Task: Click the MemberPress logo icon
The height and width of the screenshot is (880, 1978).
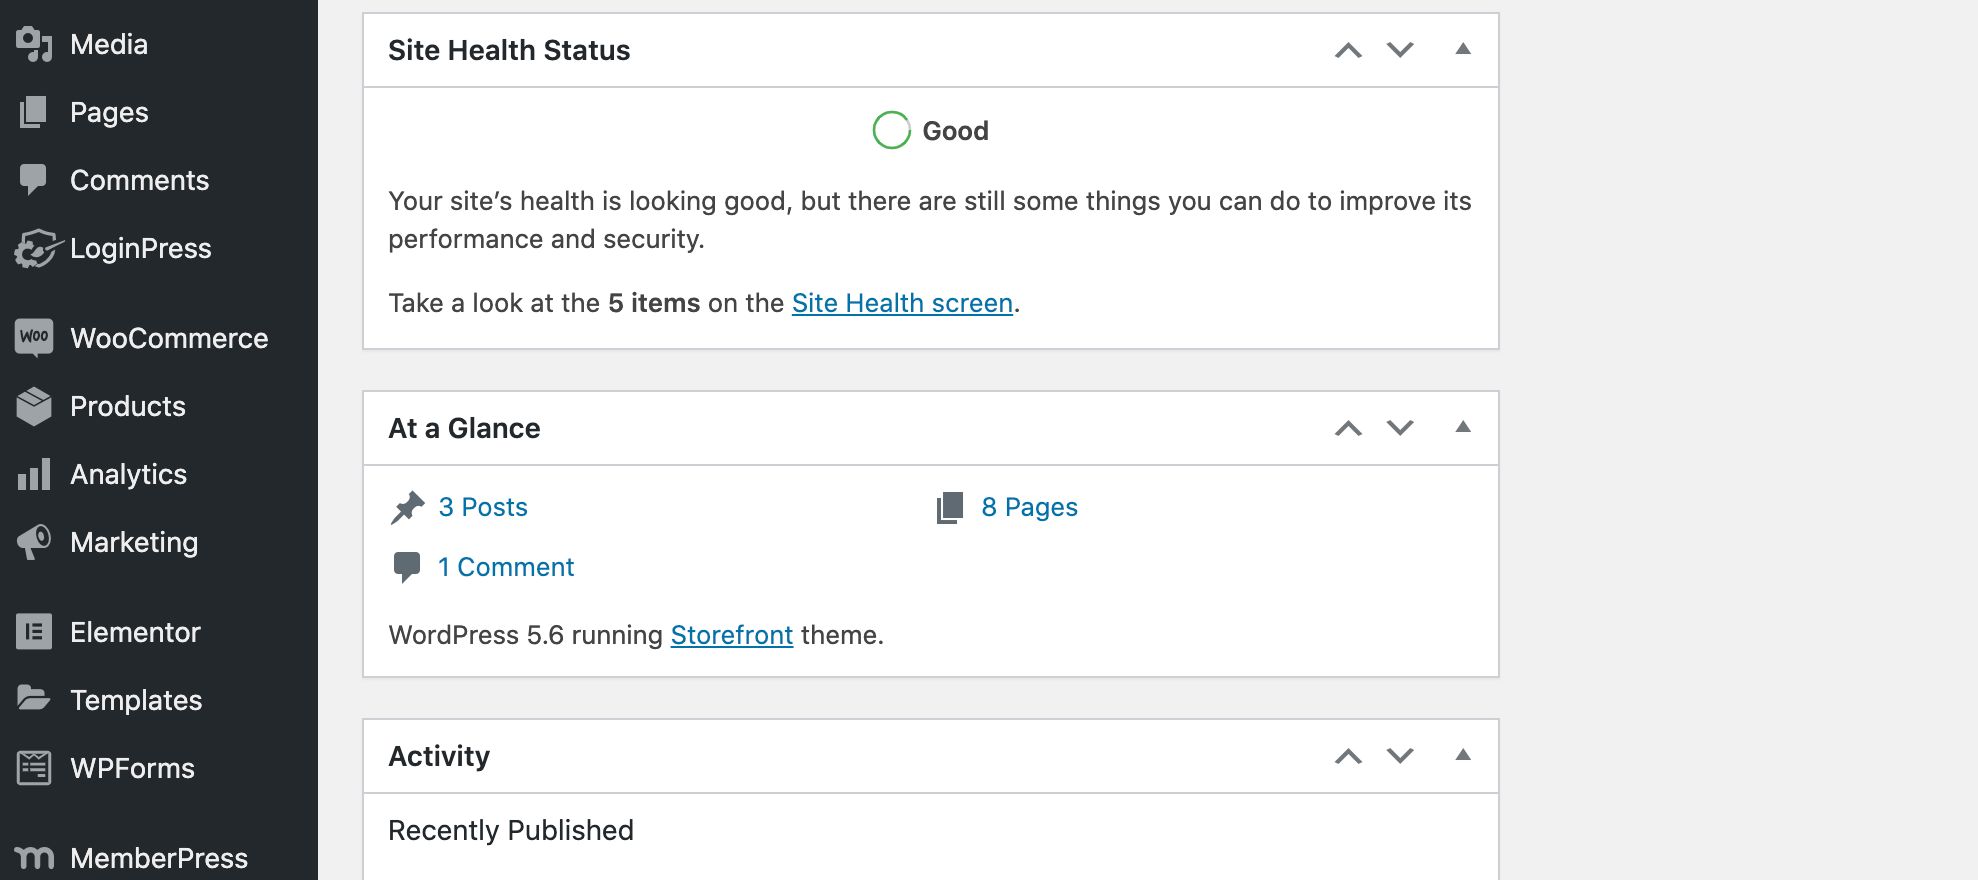Action: tap(34, 858)
